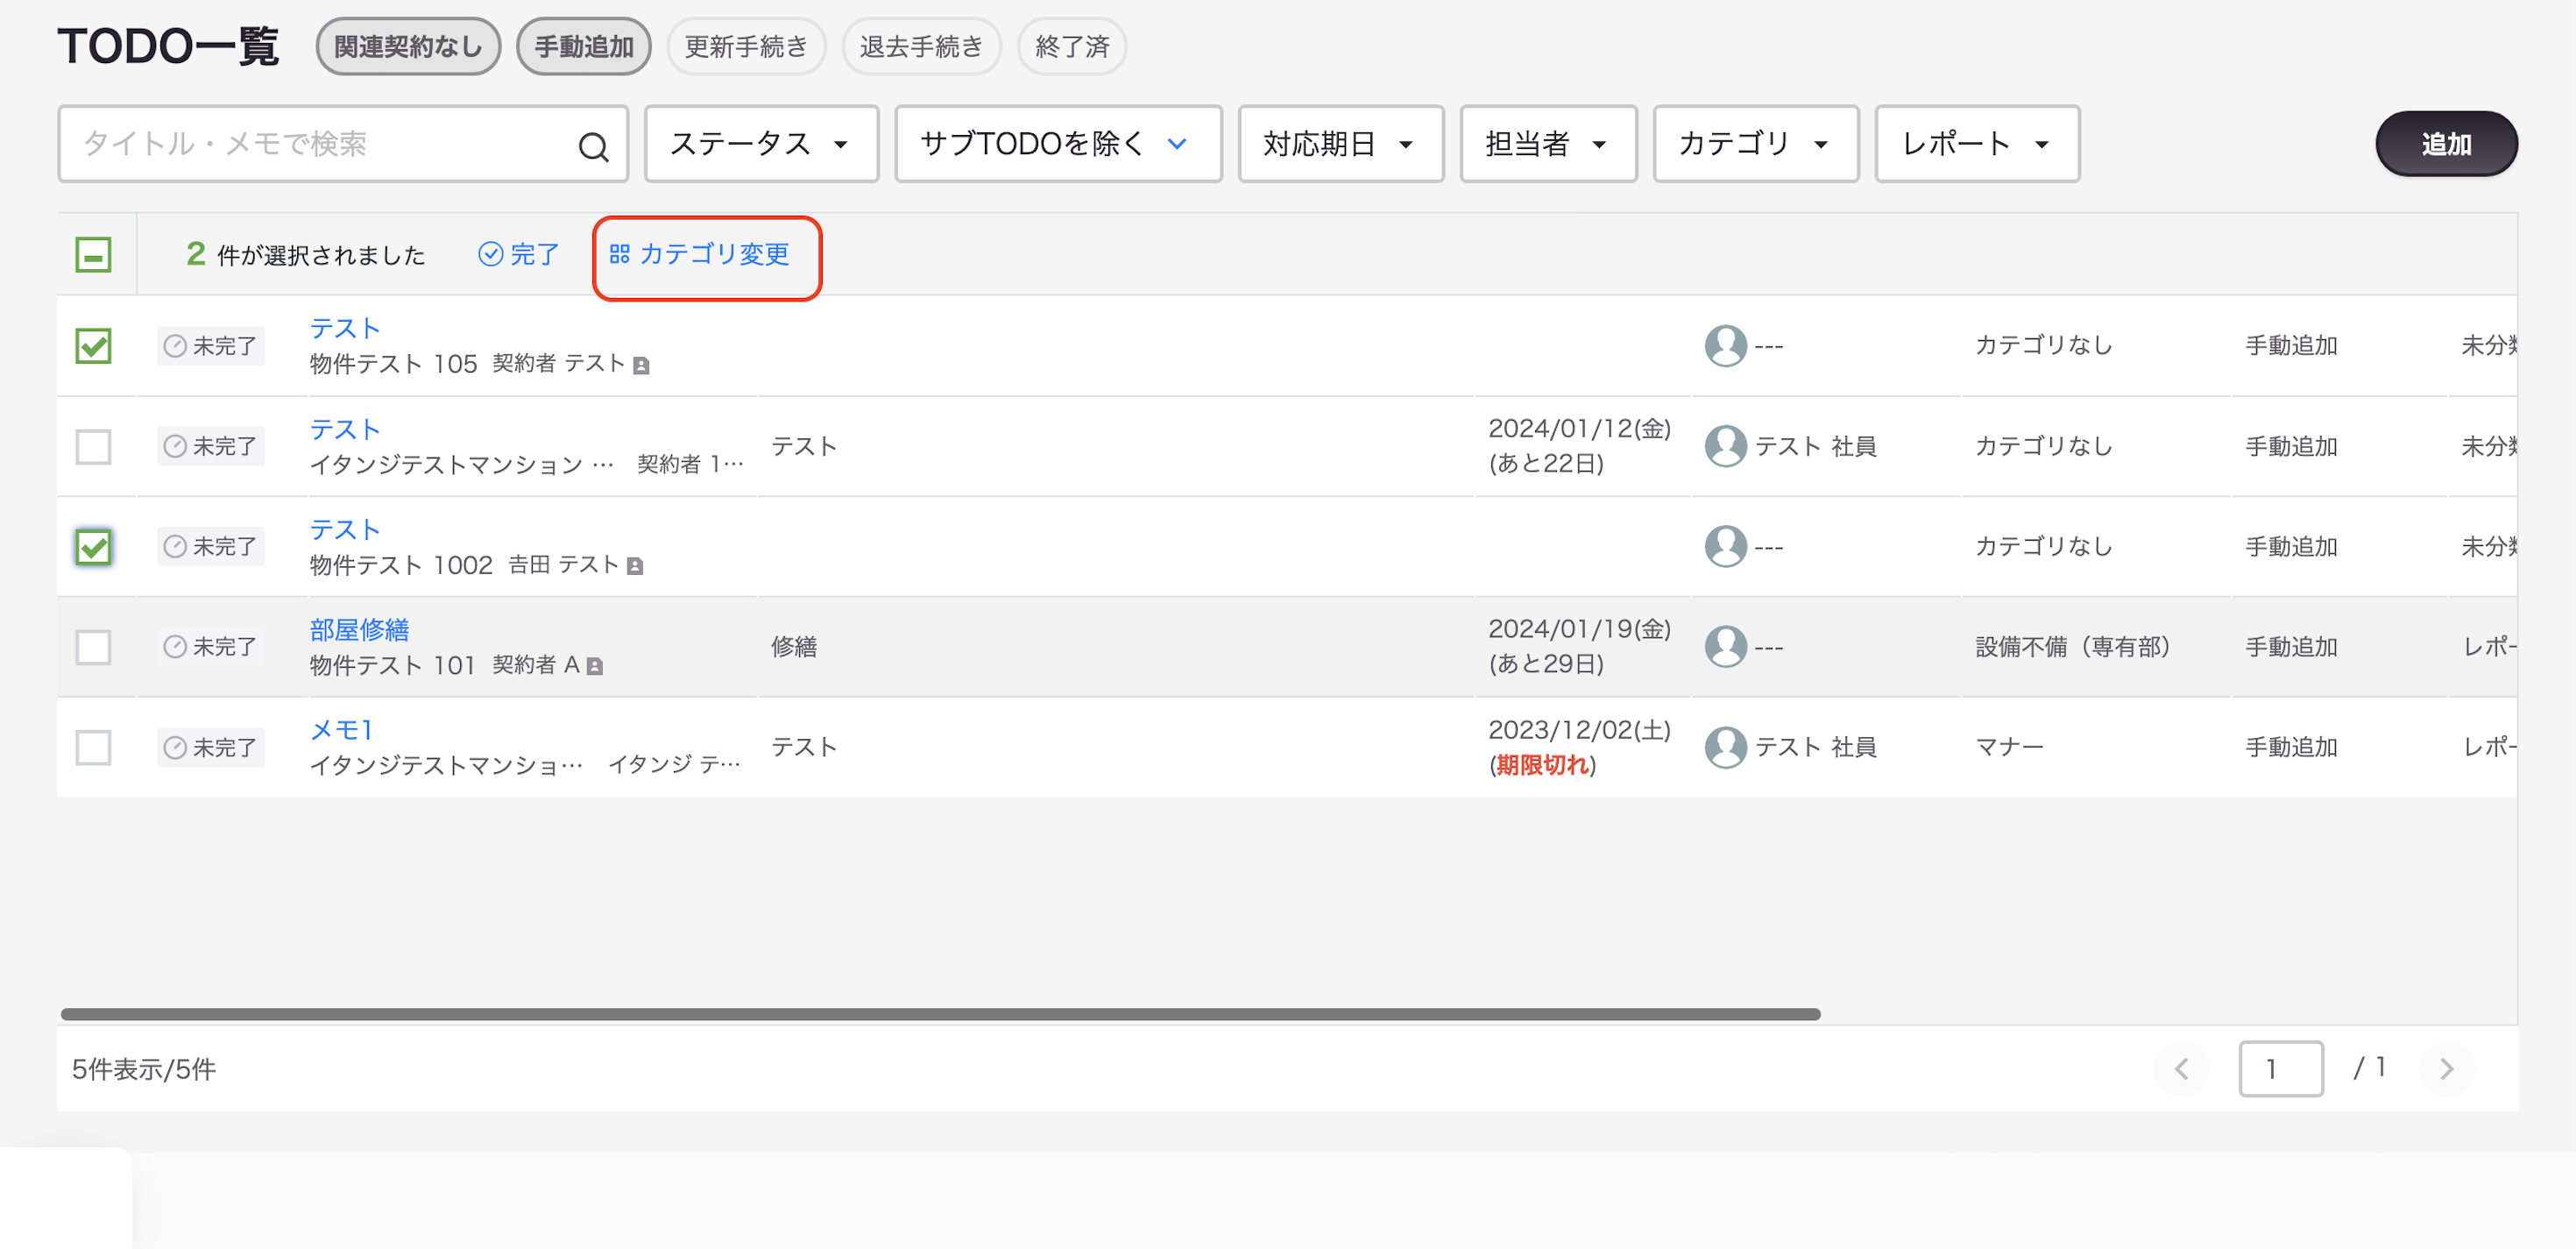
Task: Click the 未完了 status badge in 物件テスト 105 row
Action: pos(210,346)
